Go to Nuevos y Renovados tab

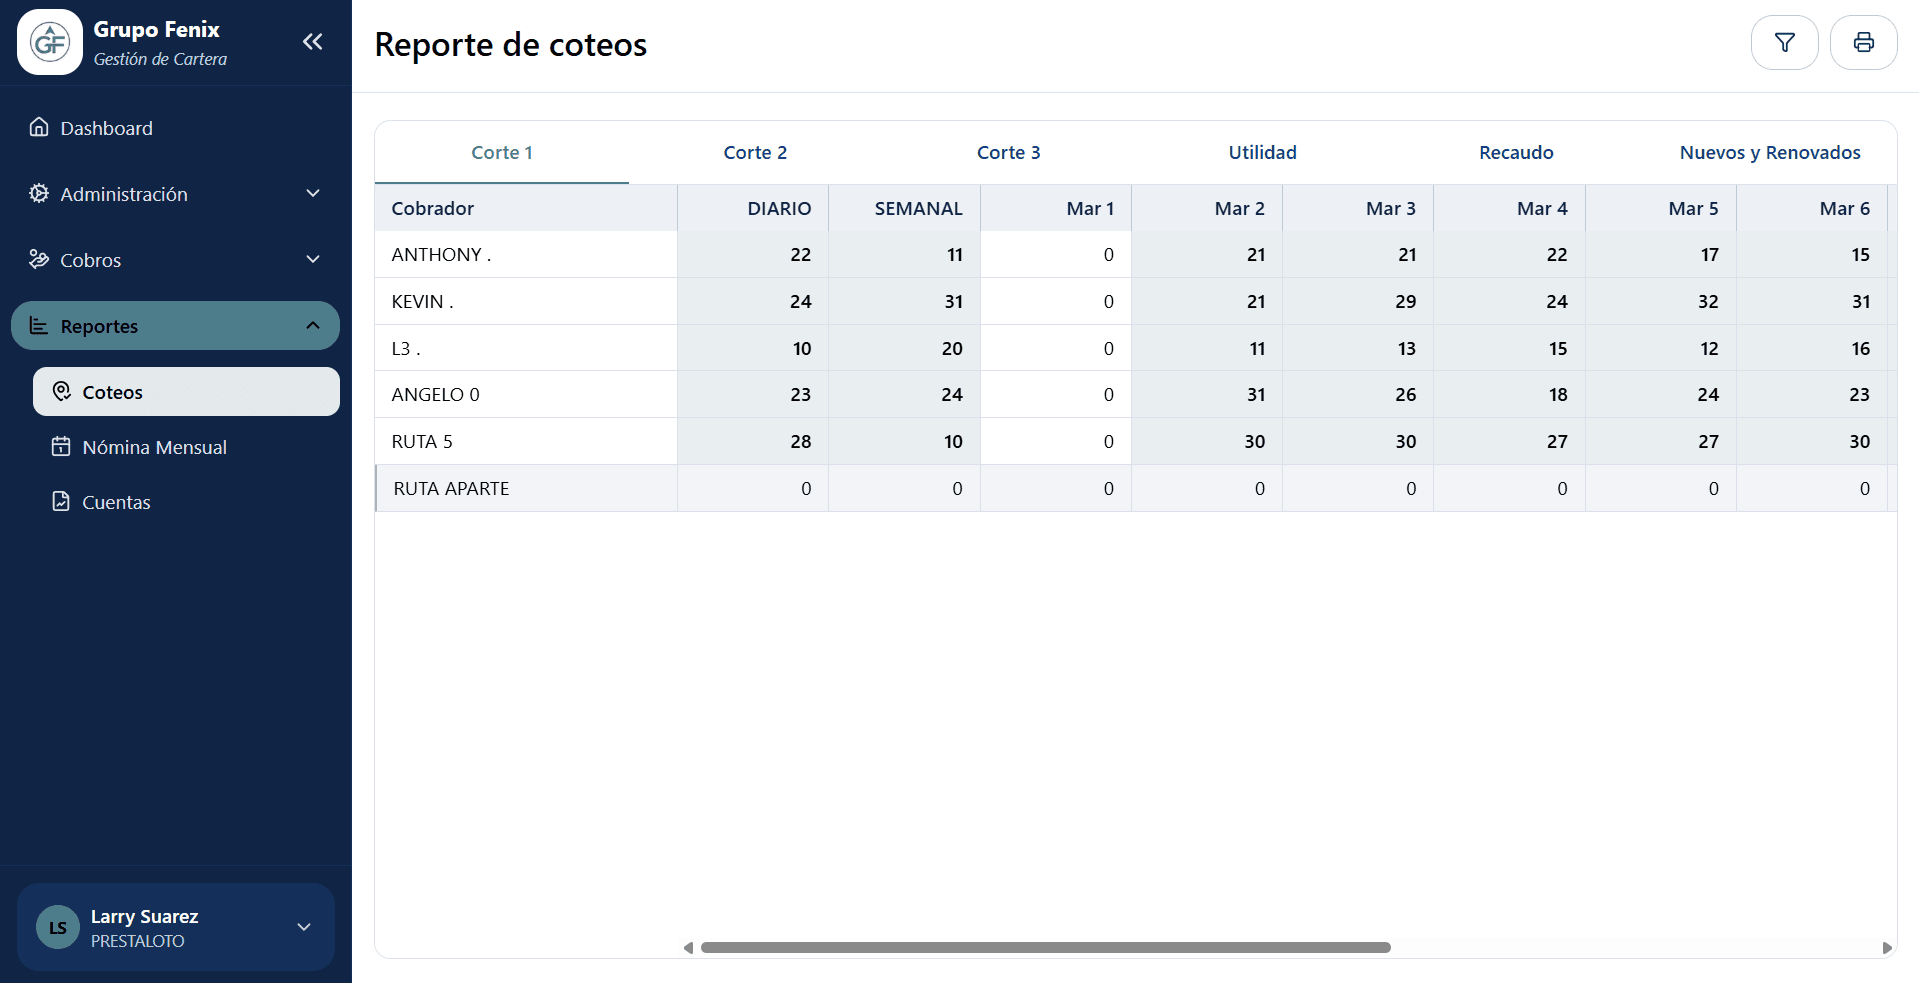[1769, 153]
